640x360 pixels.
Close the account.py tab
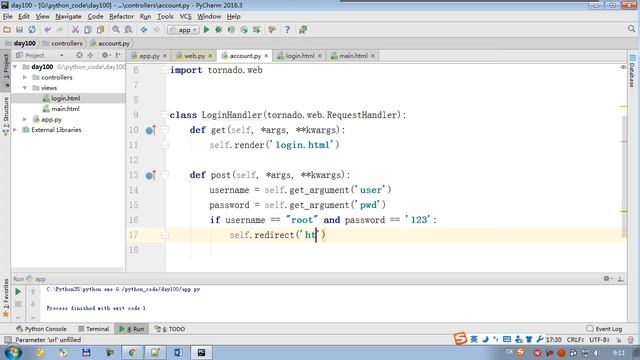click(266, 56)
